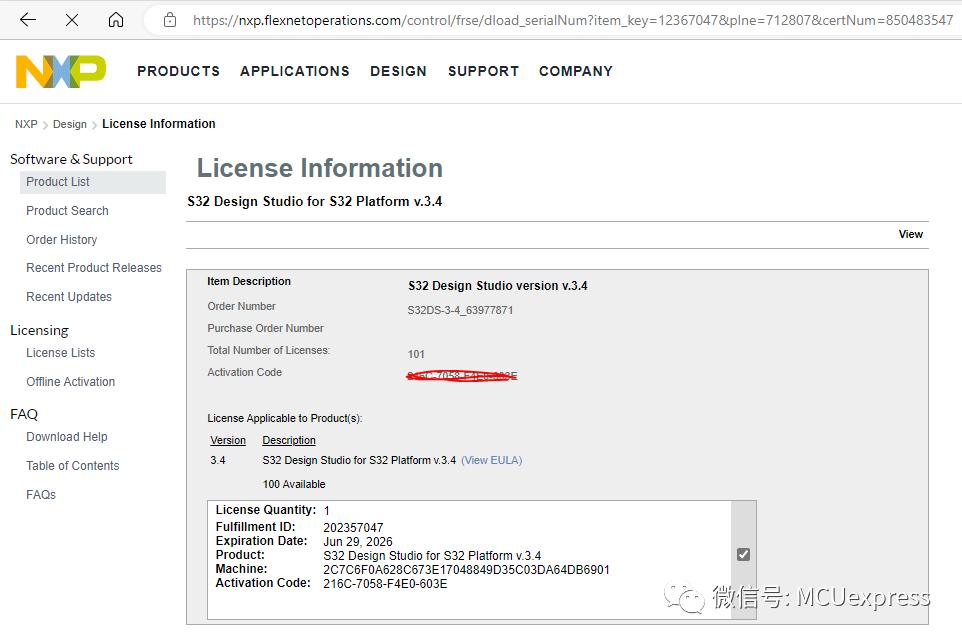The image size is (962, 642).
Task: Open Product List in sidebar
Action: click(x=93, y=182)
